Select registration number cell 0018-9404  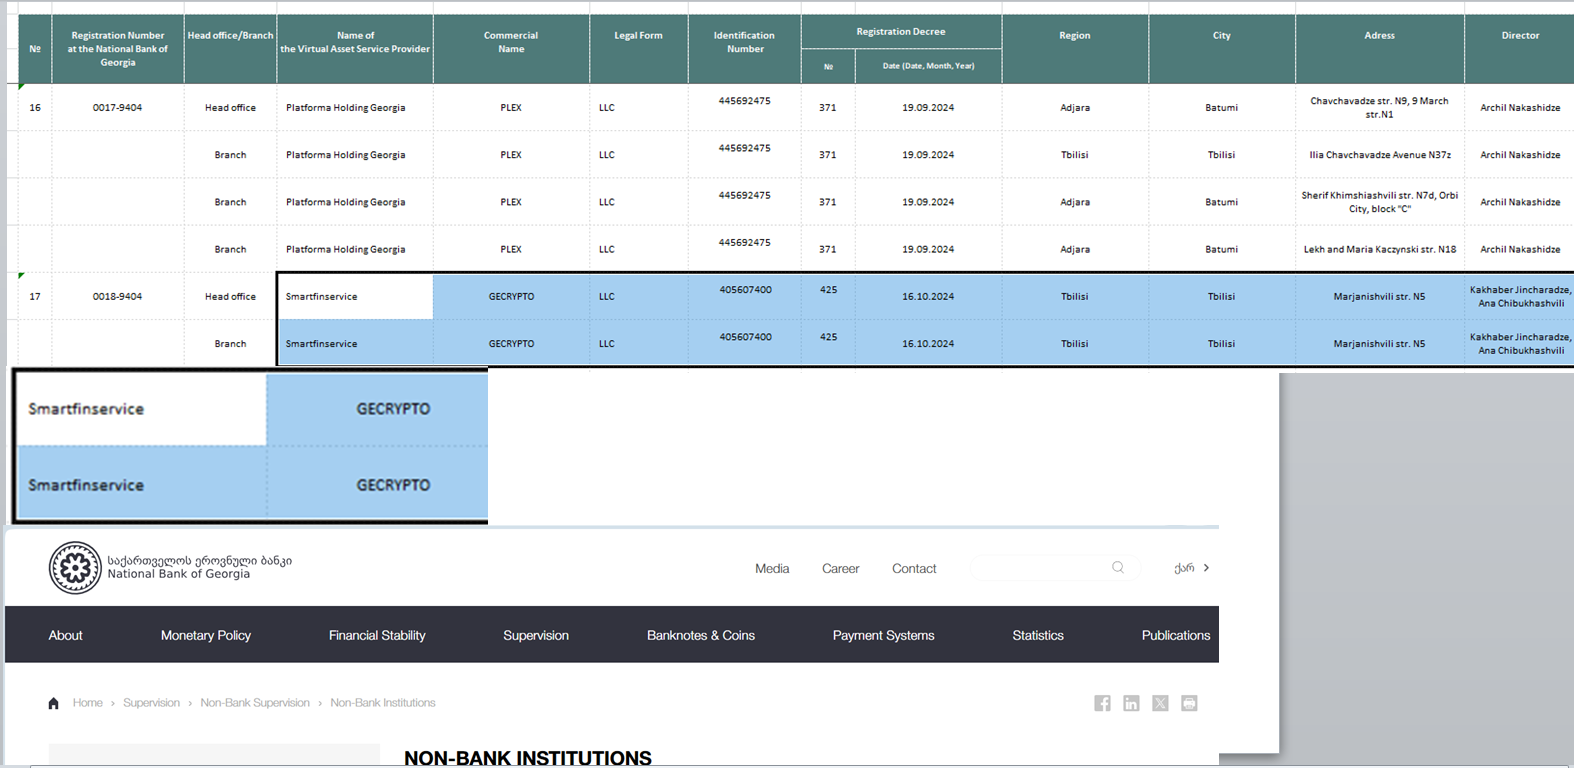[118, 297]
